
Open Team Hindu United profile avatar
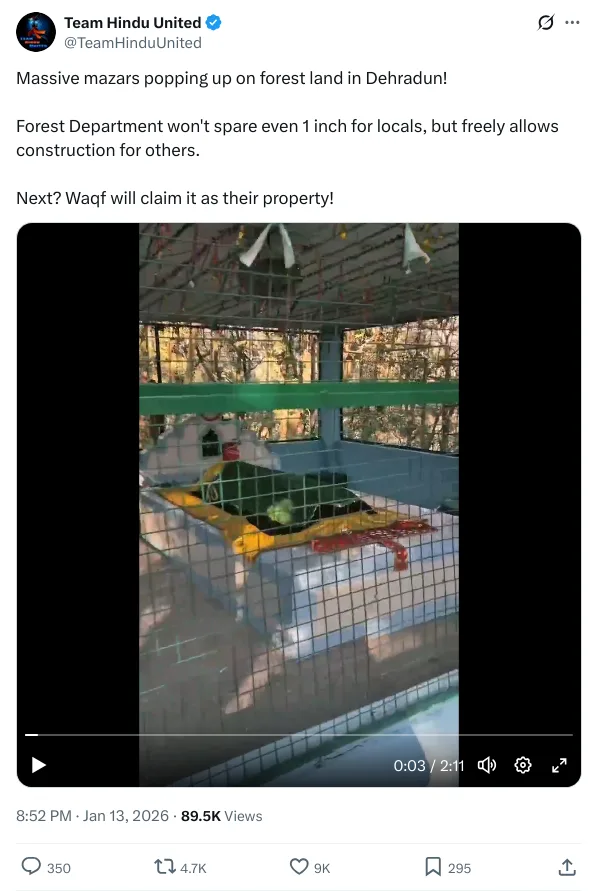pyautogui.click(x=36, y=32)
